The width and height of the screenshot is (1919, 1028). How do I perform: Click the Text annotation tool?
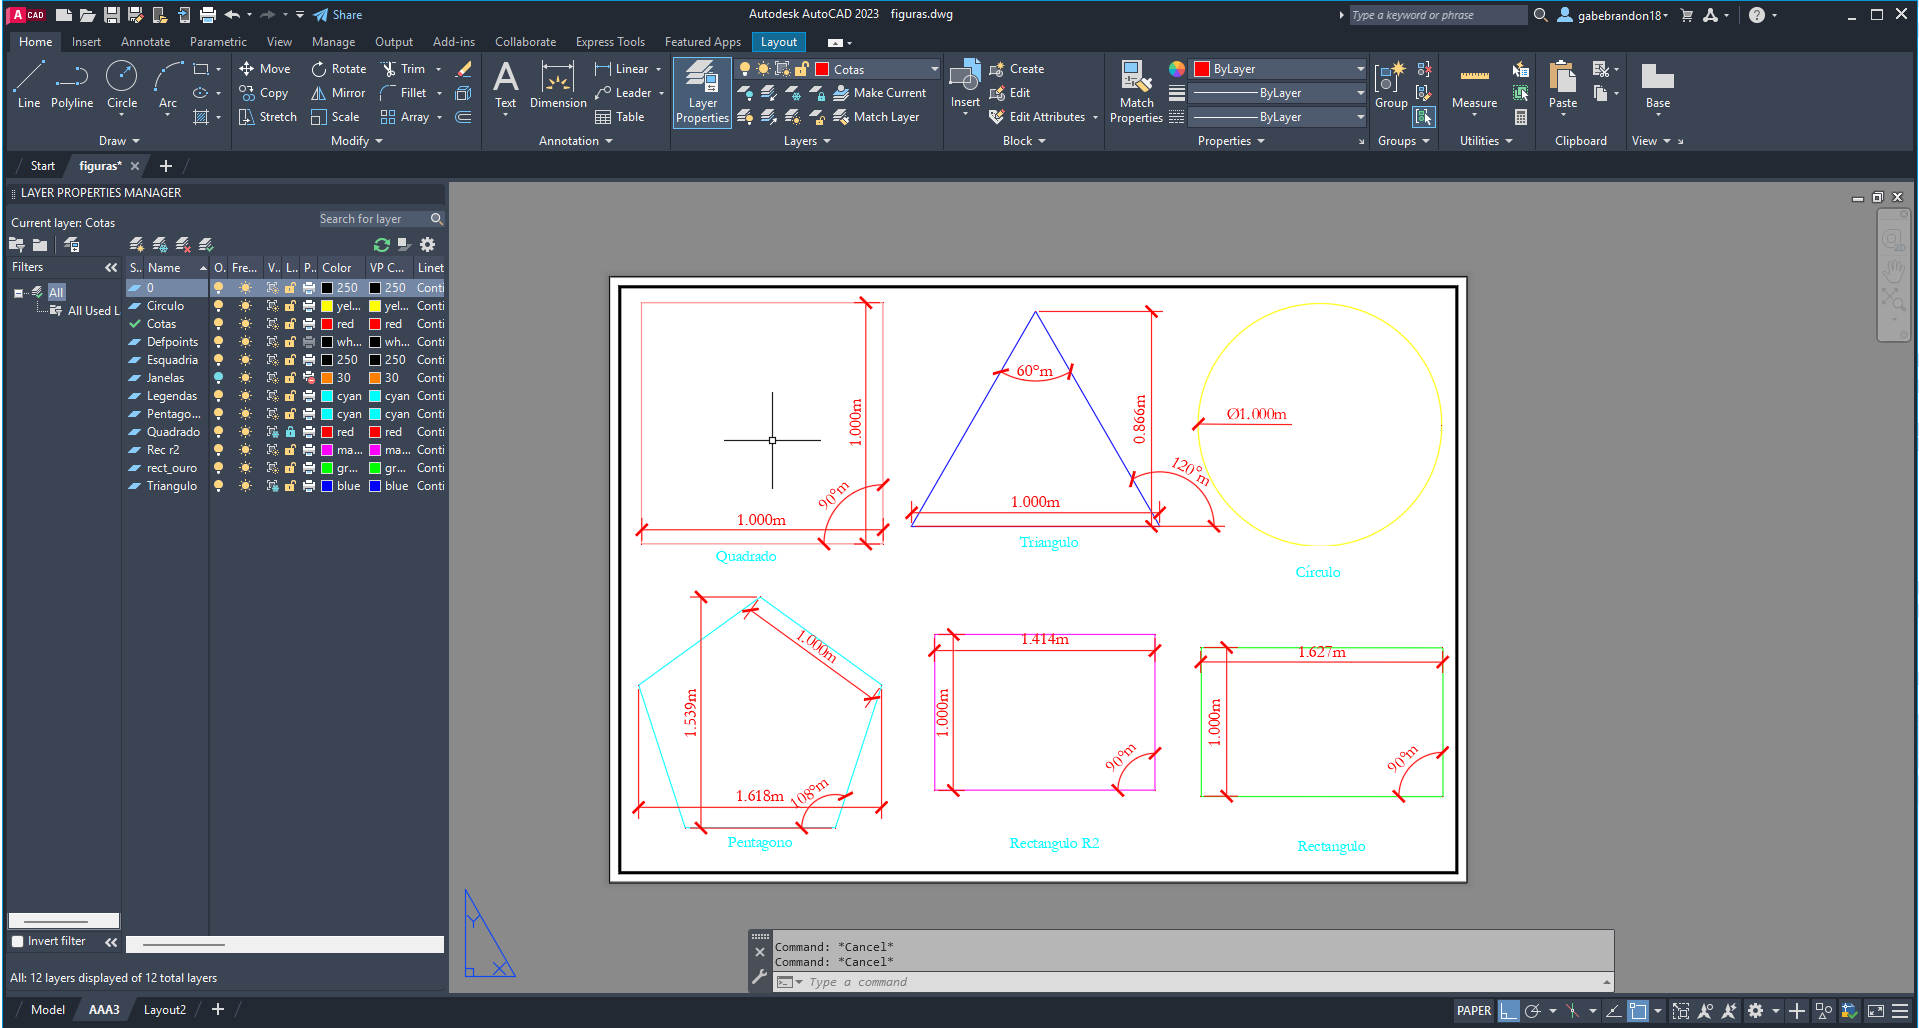click(506, 84)
